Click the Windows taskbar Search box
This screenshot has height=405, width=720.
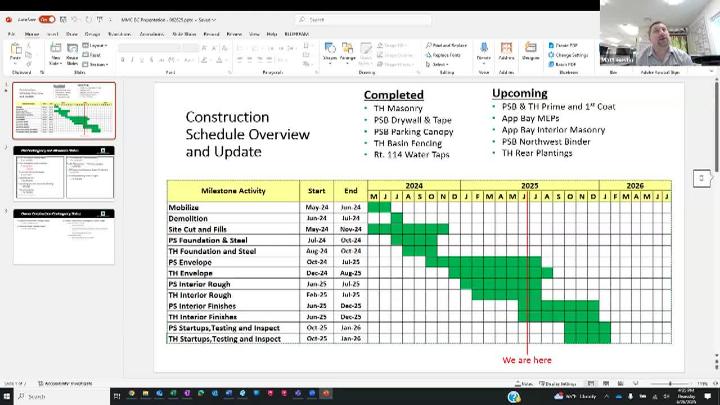point(62,396)
